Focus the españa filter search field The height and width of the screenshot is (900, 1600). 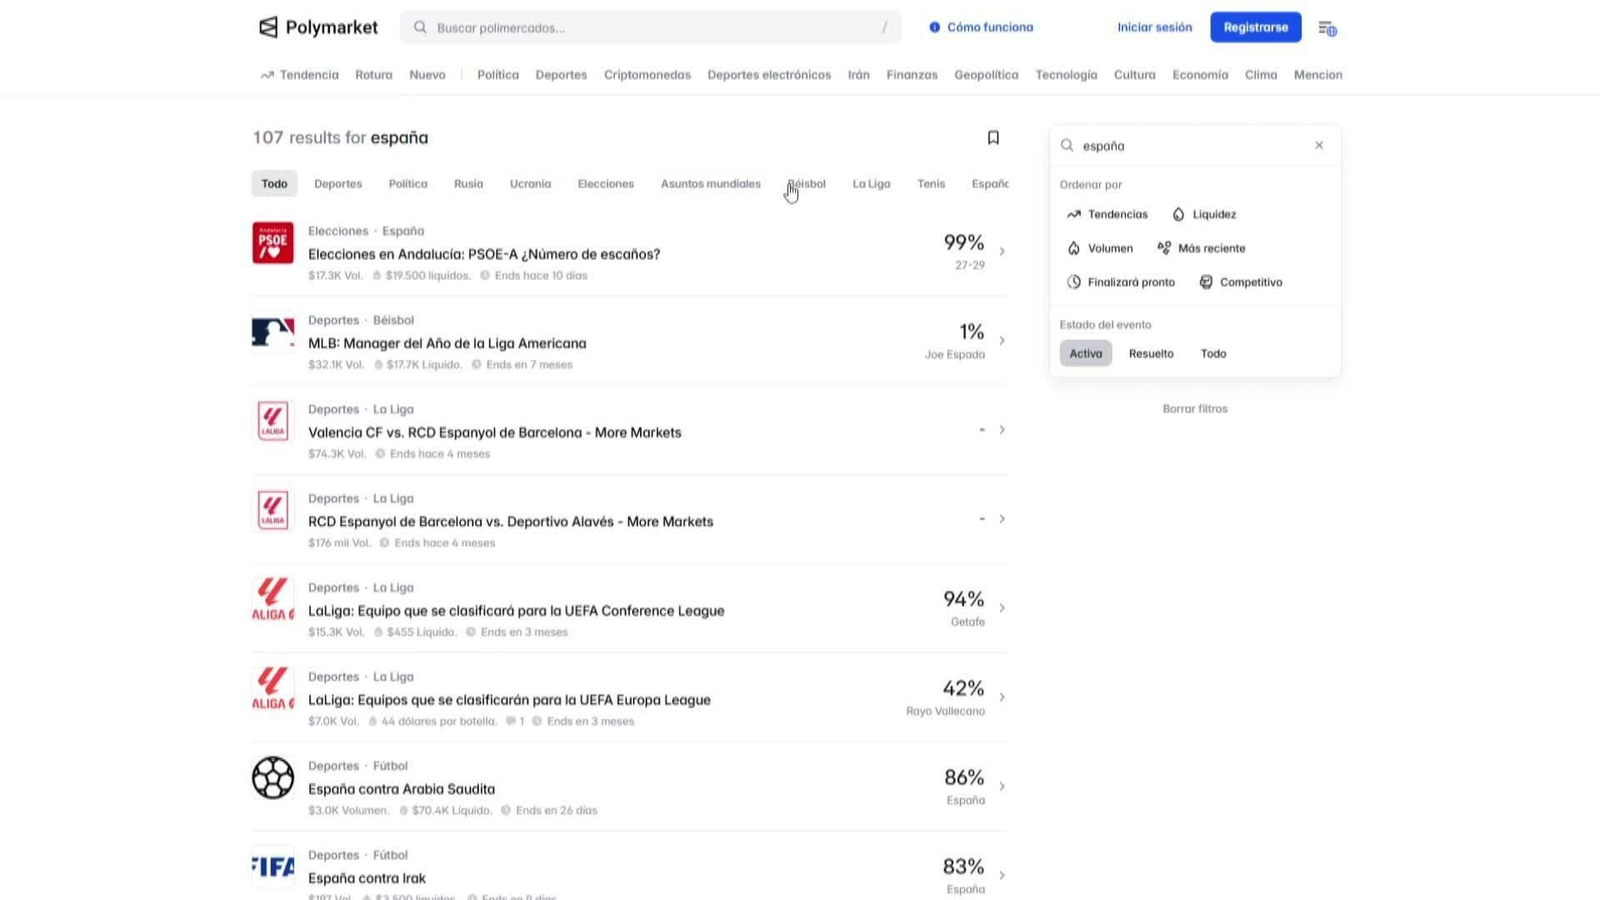[x=1195, y=146]
